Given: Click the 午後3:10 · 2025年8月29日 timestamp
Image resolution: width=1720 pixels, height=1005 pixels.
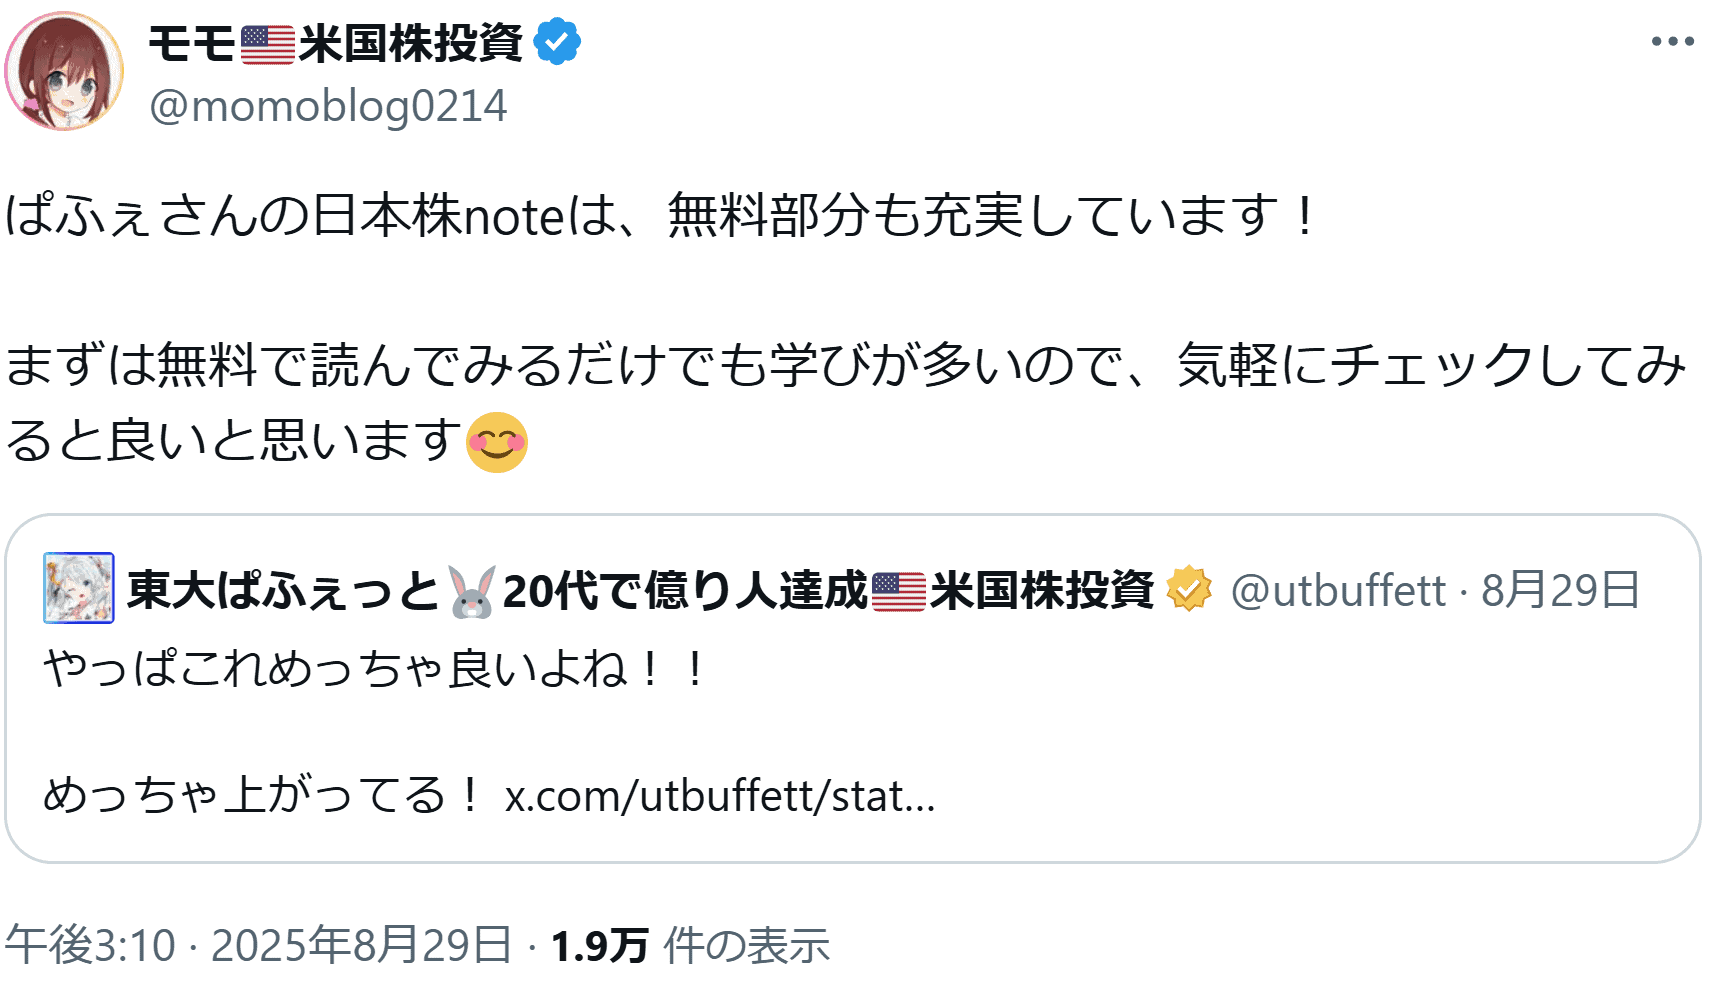Looking at the screenshot, I should tap(258, 945).
